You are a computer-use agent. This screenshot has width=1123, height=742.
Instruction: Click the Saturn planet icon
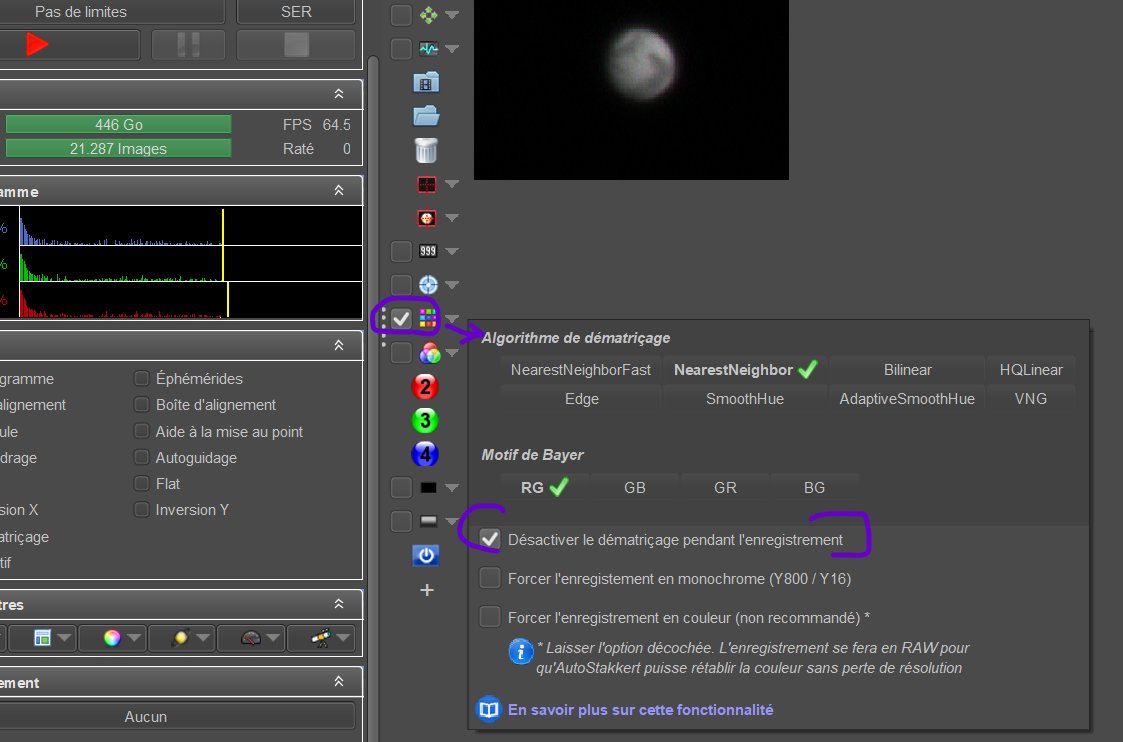click(180, 637)
